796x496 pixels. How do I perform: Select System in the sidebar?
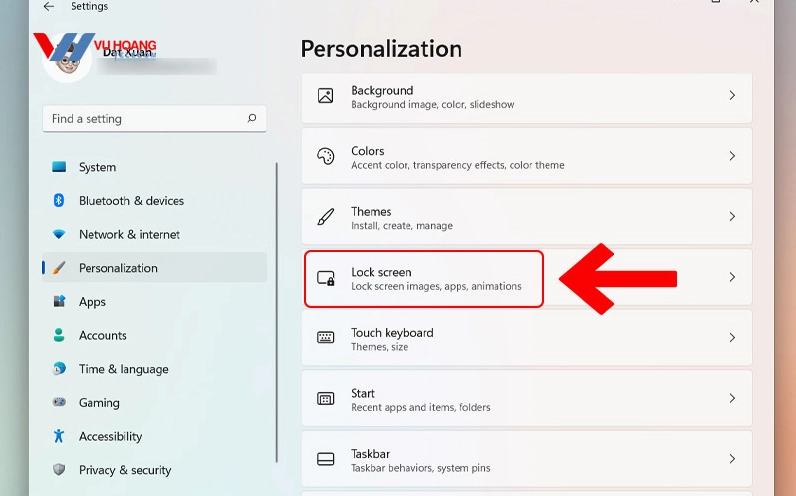(x=98, y=167)
